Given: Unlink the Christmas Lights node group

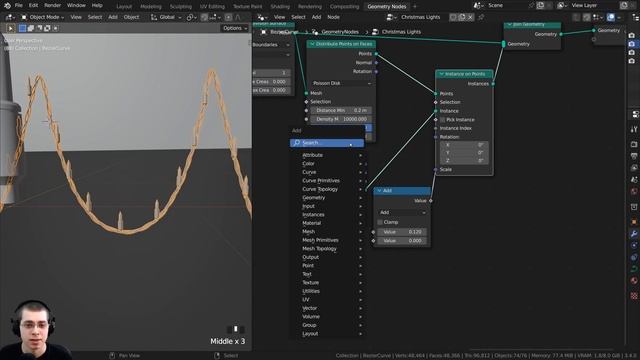Looking at the screenshot, I should tap(470, 17).
